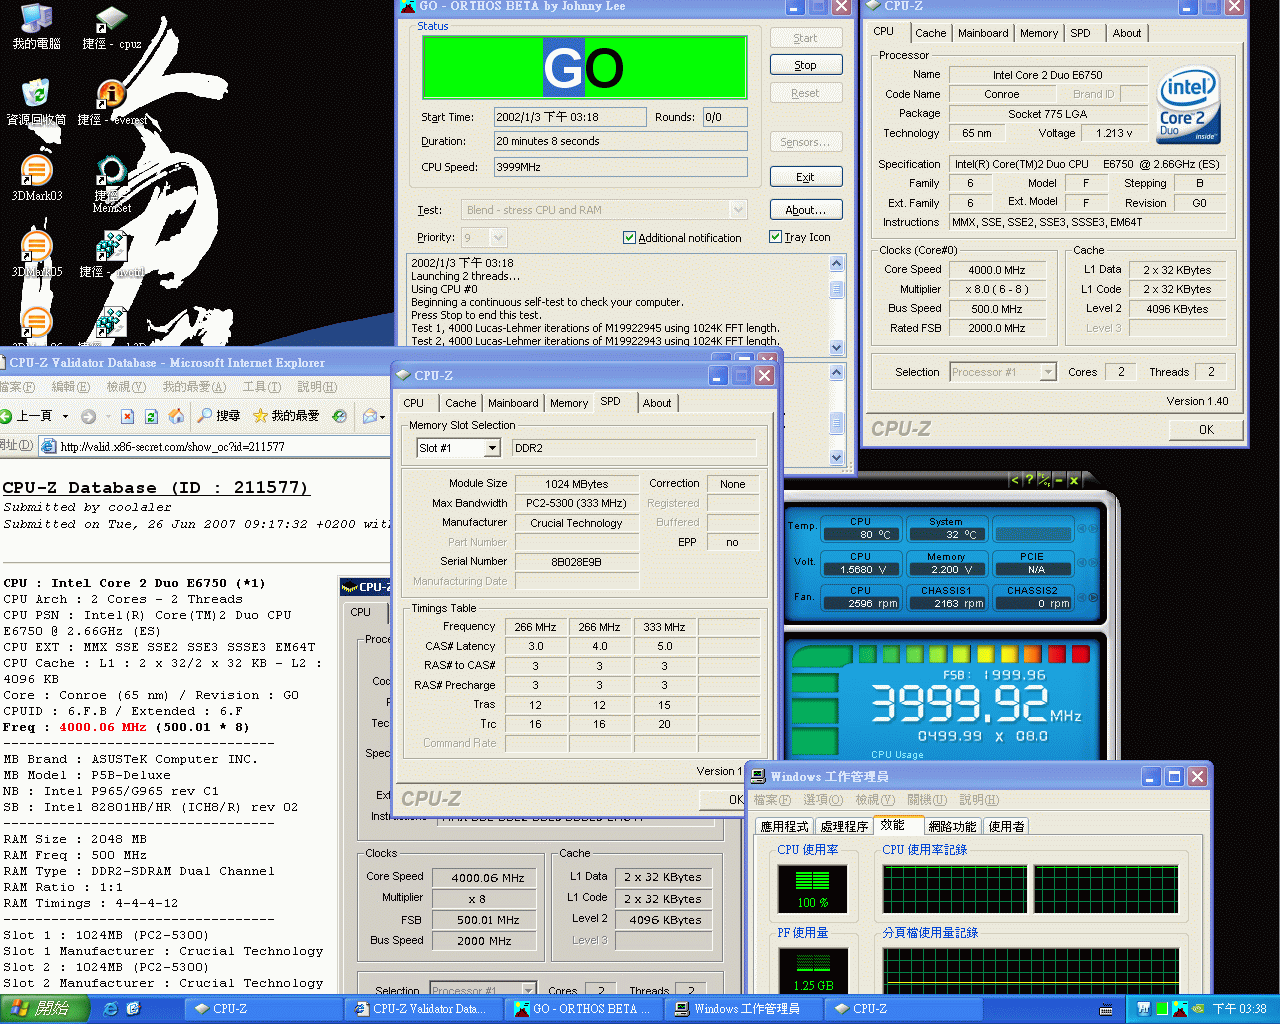Screen dimensions: 1280x1024
Task: Open the My Computer desktop icon
Action: 36,26
